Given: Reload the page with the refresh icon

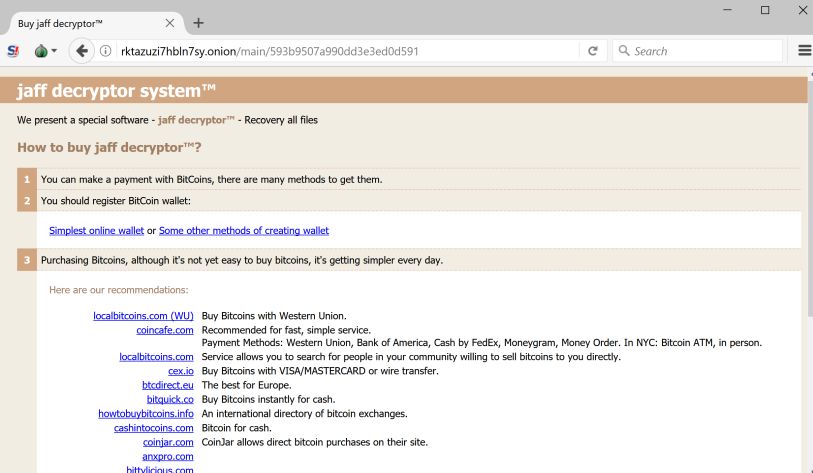Looking at the screenshot, I should pos(593,51).
